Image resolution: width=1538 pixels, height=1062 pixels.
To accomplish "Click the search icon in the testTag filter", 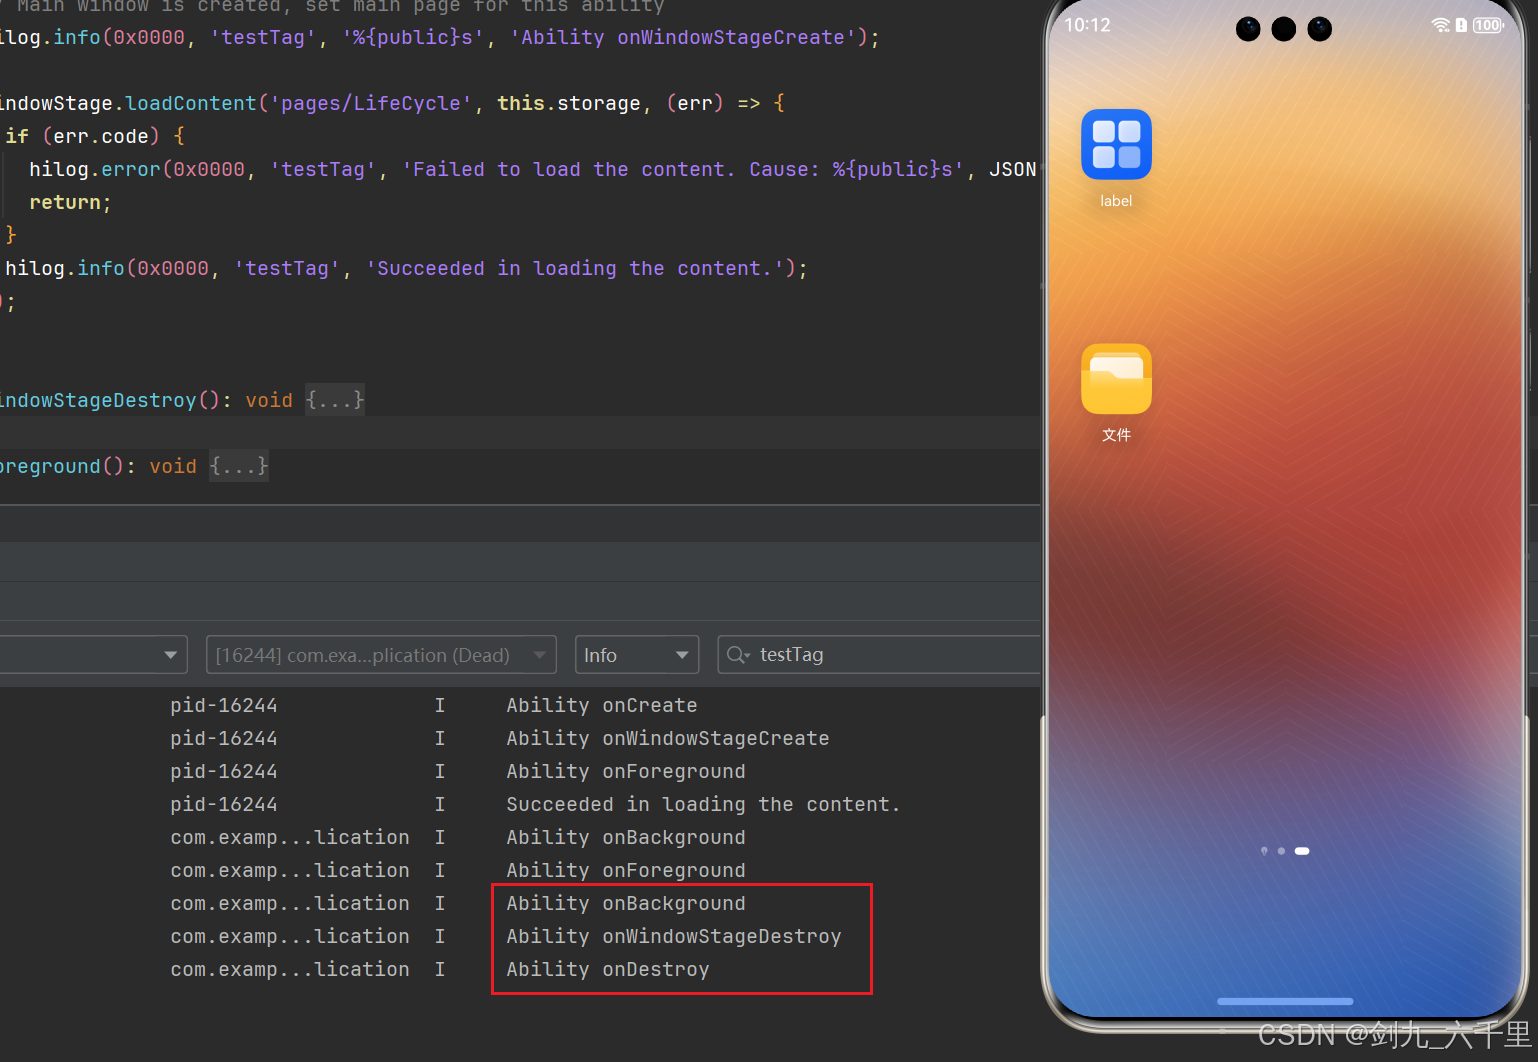I will pos(738,655).
